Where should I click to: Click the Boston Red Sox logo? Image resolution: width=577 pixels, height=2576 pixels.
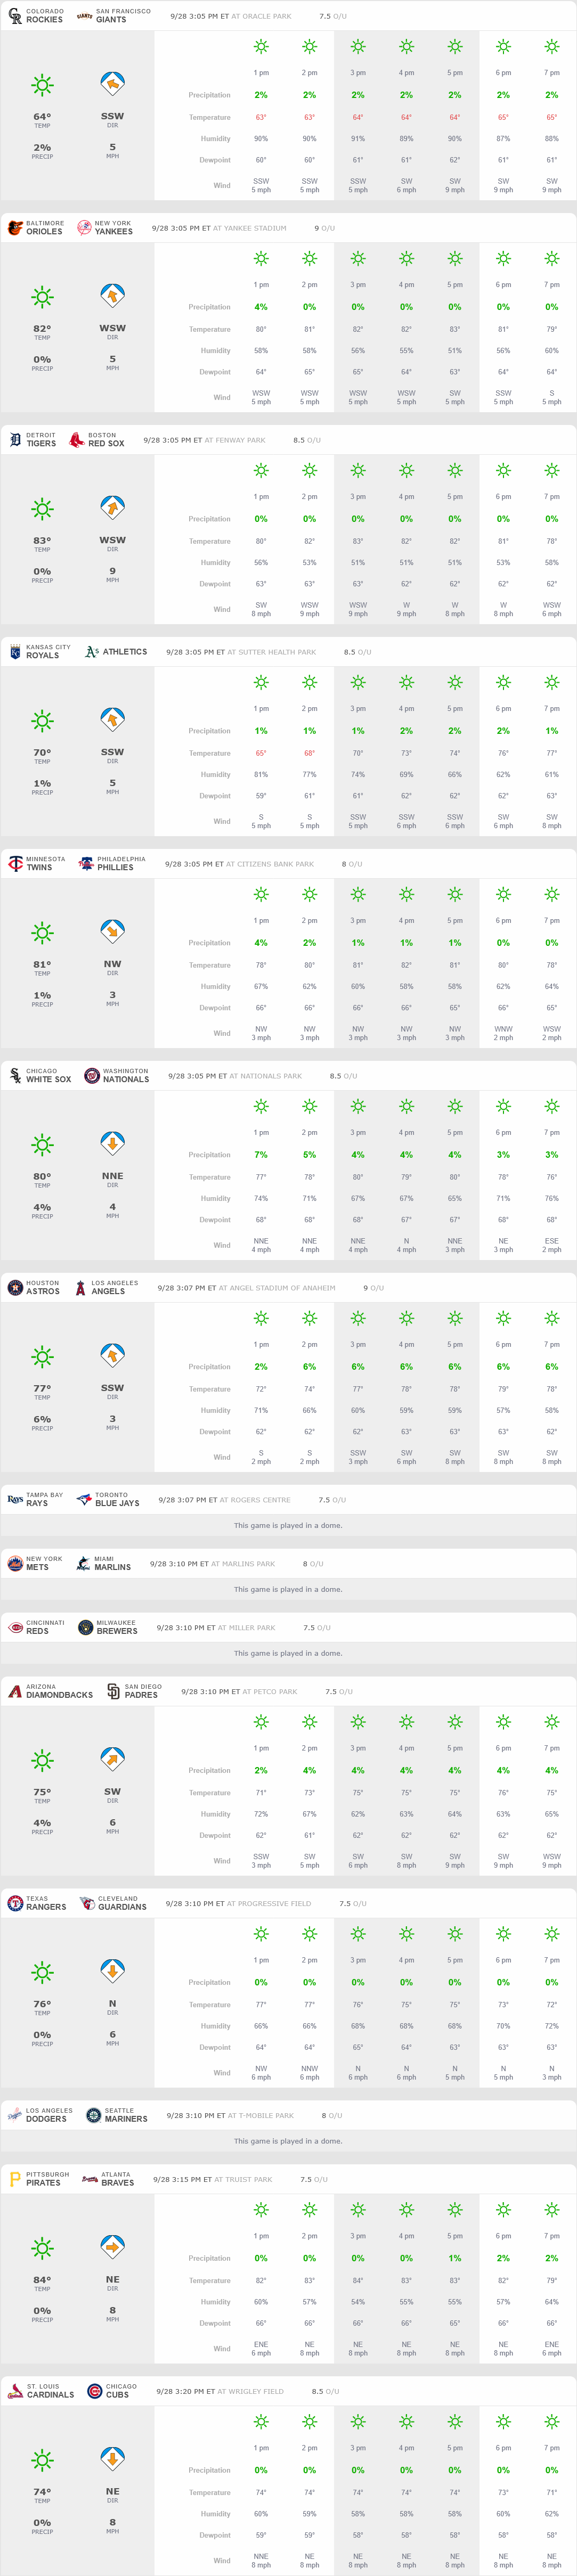(x=77, y=440)
